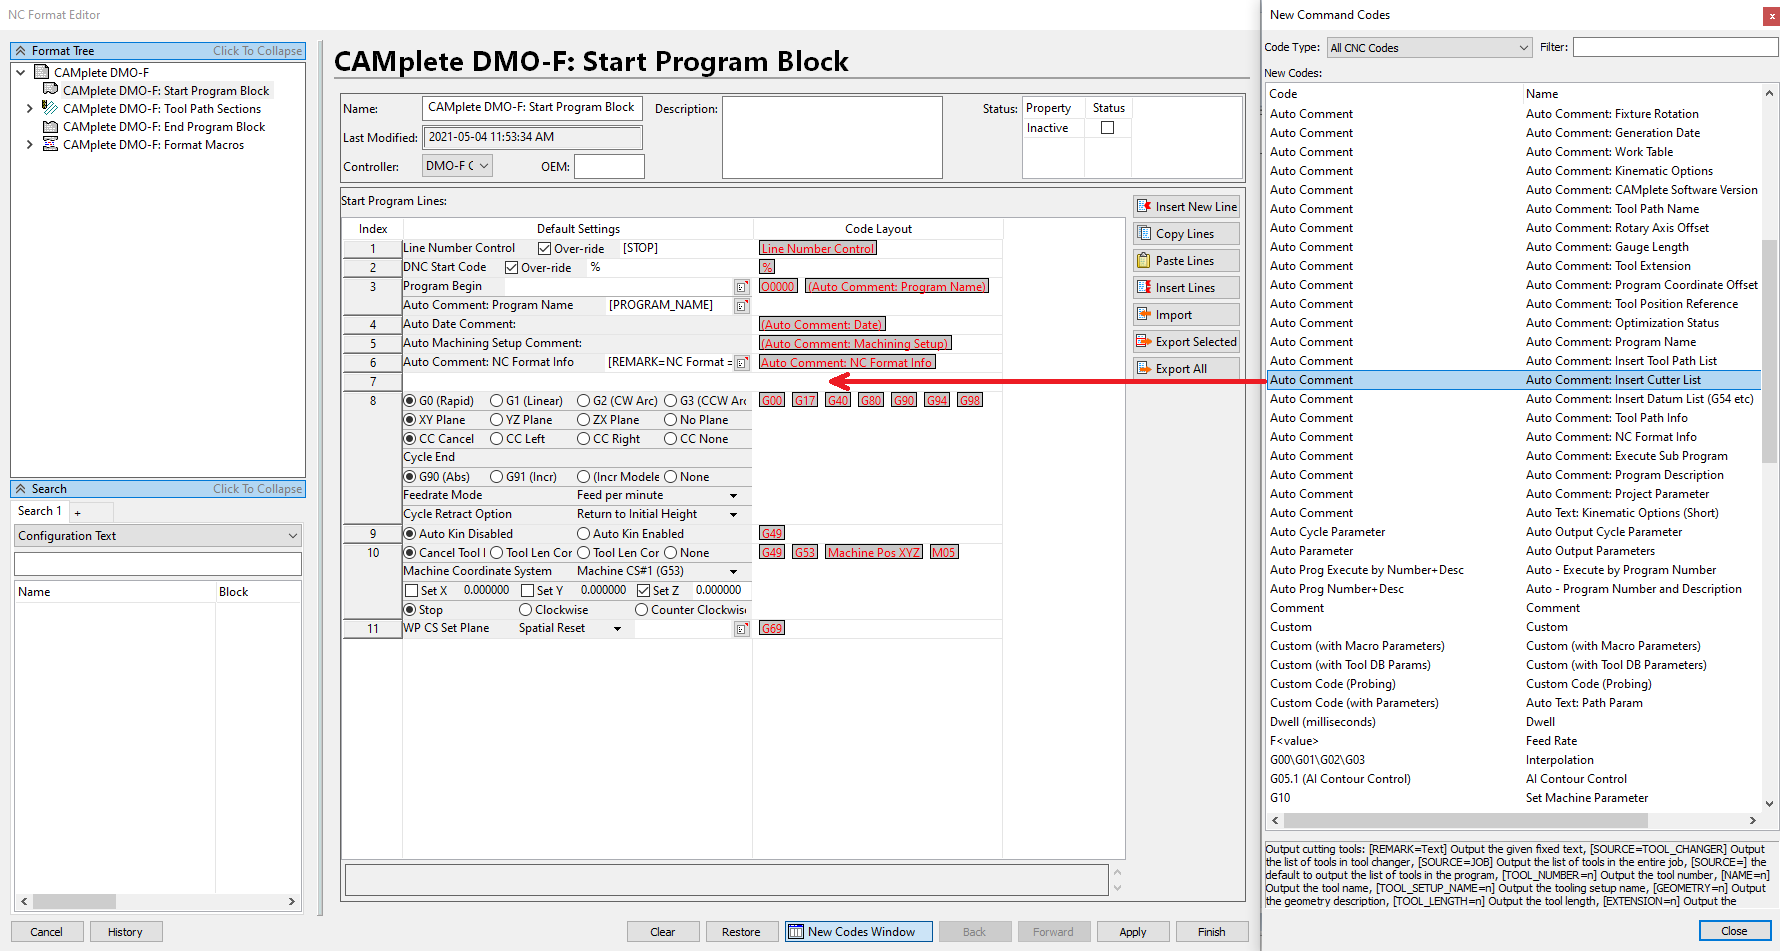Select the Auto Kin Enabled radio button
Viewport: 1780px width, 951px height.
pyautogui.click(x=584, y=534)
